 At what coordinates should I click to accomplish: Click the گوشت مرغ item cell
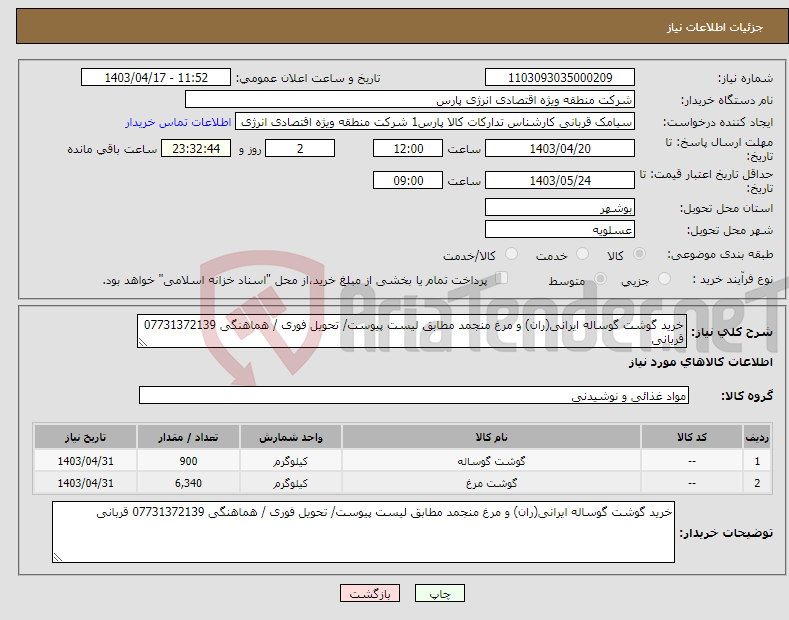pyautogui.click(x=492, y=483)
